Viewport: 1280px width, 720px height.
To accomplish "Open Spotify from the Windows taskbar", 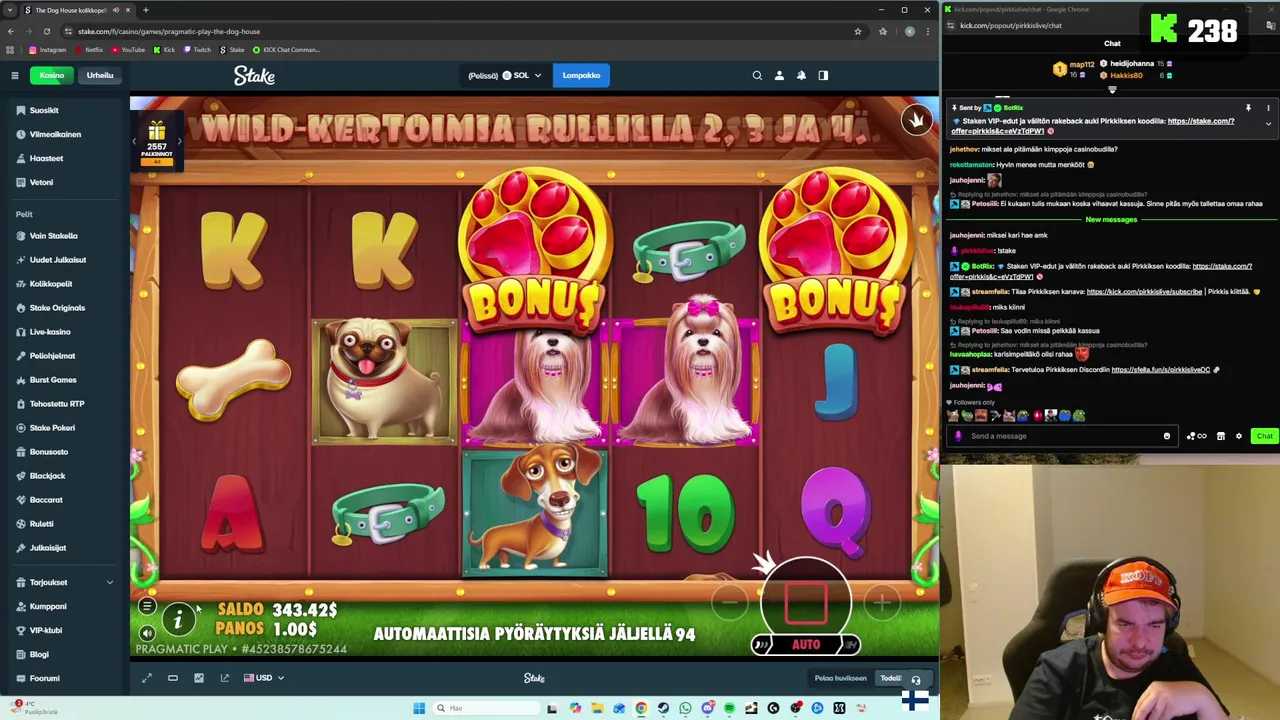I will (x=729, y=708).
